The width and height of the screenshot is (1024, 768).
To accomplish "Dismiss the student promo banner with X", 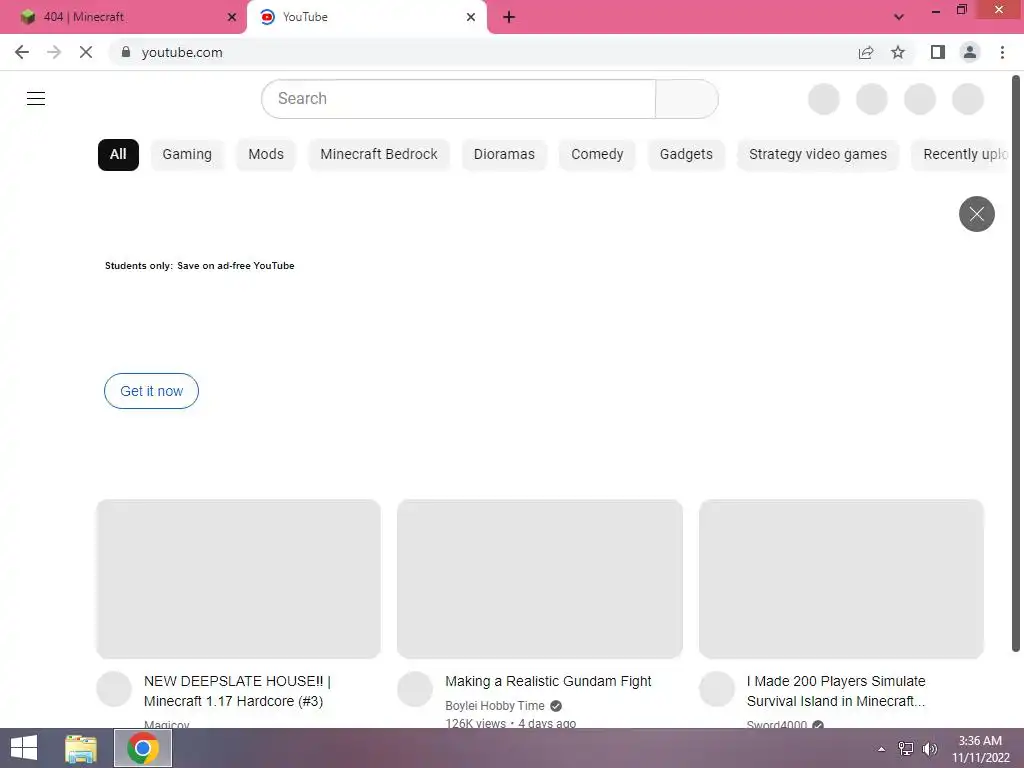I will 976,214.
